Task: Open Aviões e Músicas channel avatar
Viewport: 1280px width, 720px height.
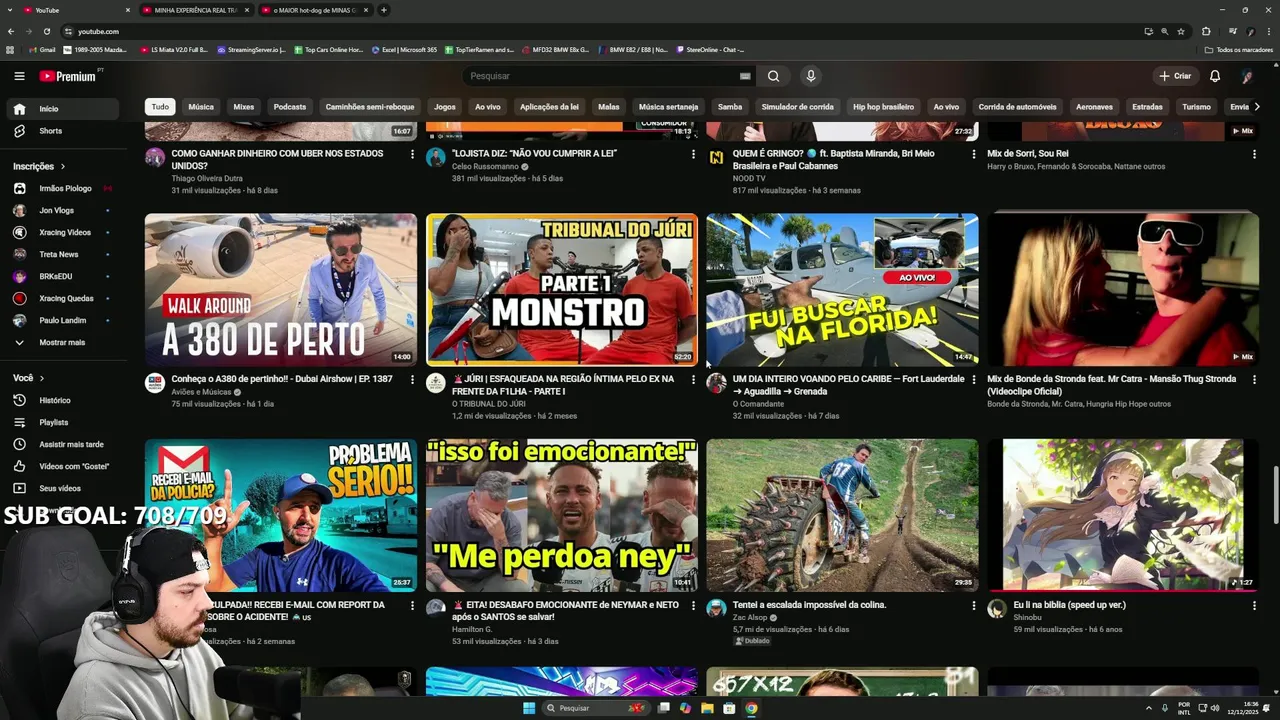Action: [x=155, y=383]
